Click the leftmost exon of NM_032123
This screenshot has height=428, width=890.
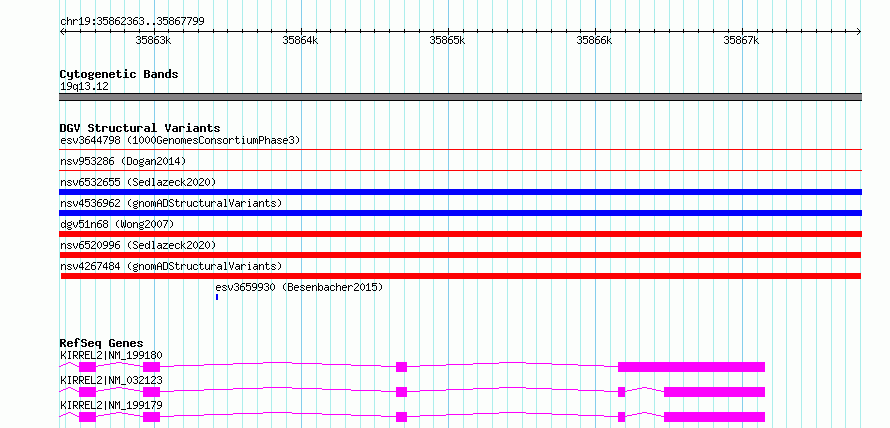coord(87,392)
